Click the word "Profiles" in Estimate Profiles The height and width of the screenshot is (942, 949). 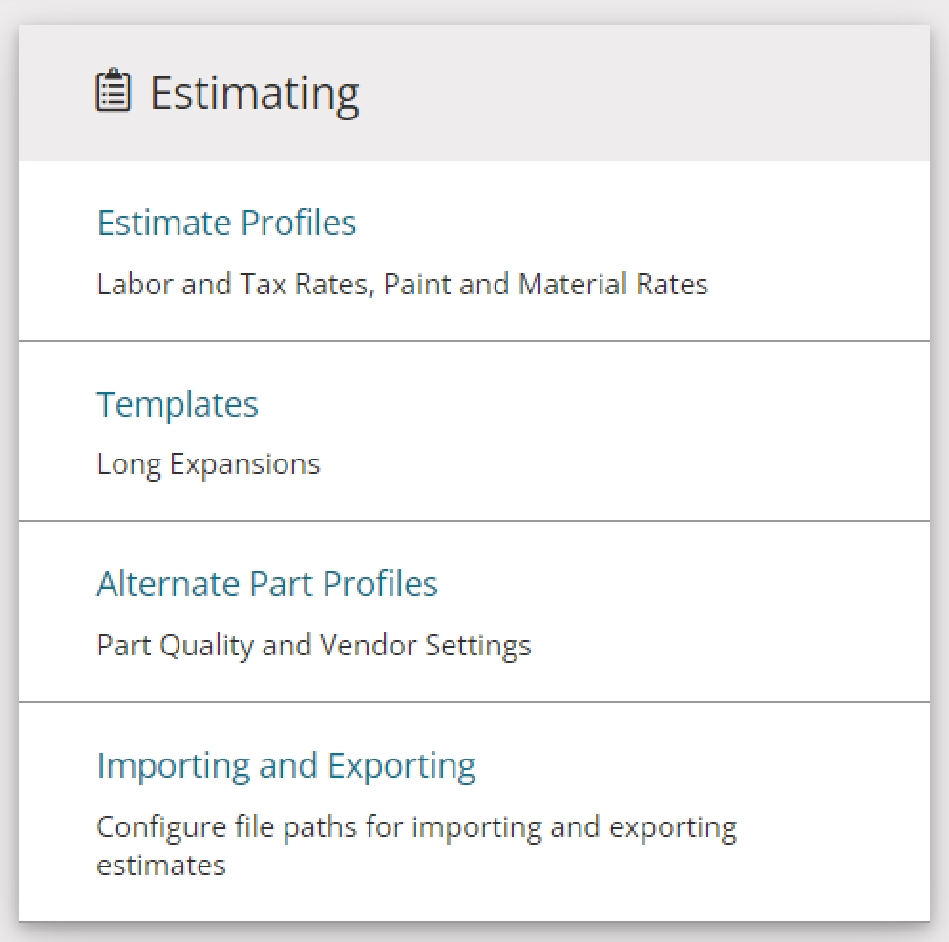298,222
